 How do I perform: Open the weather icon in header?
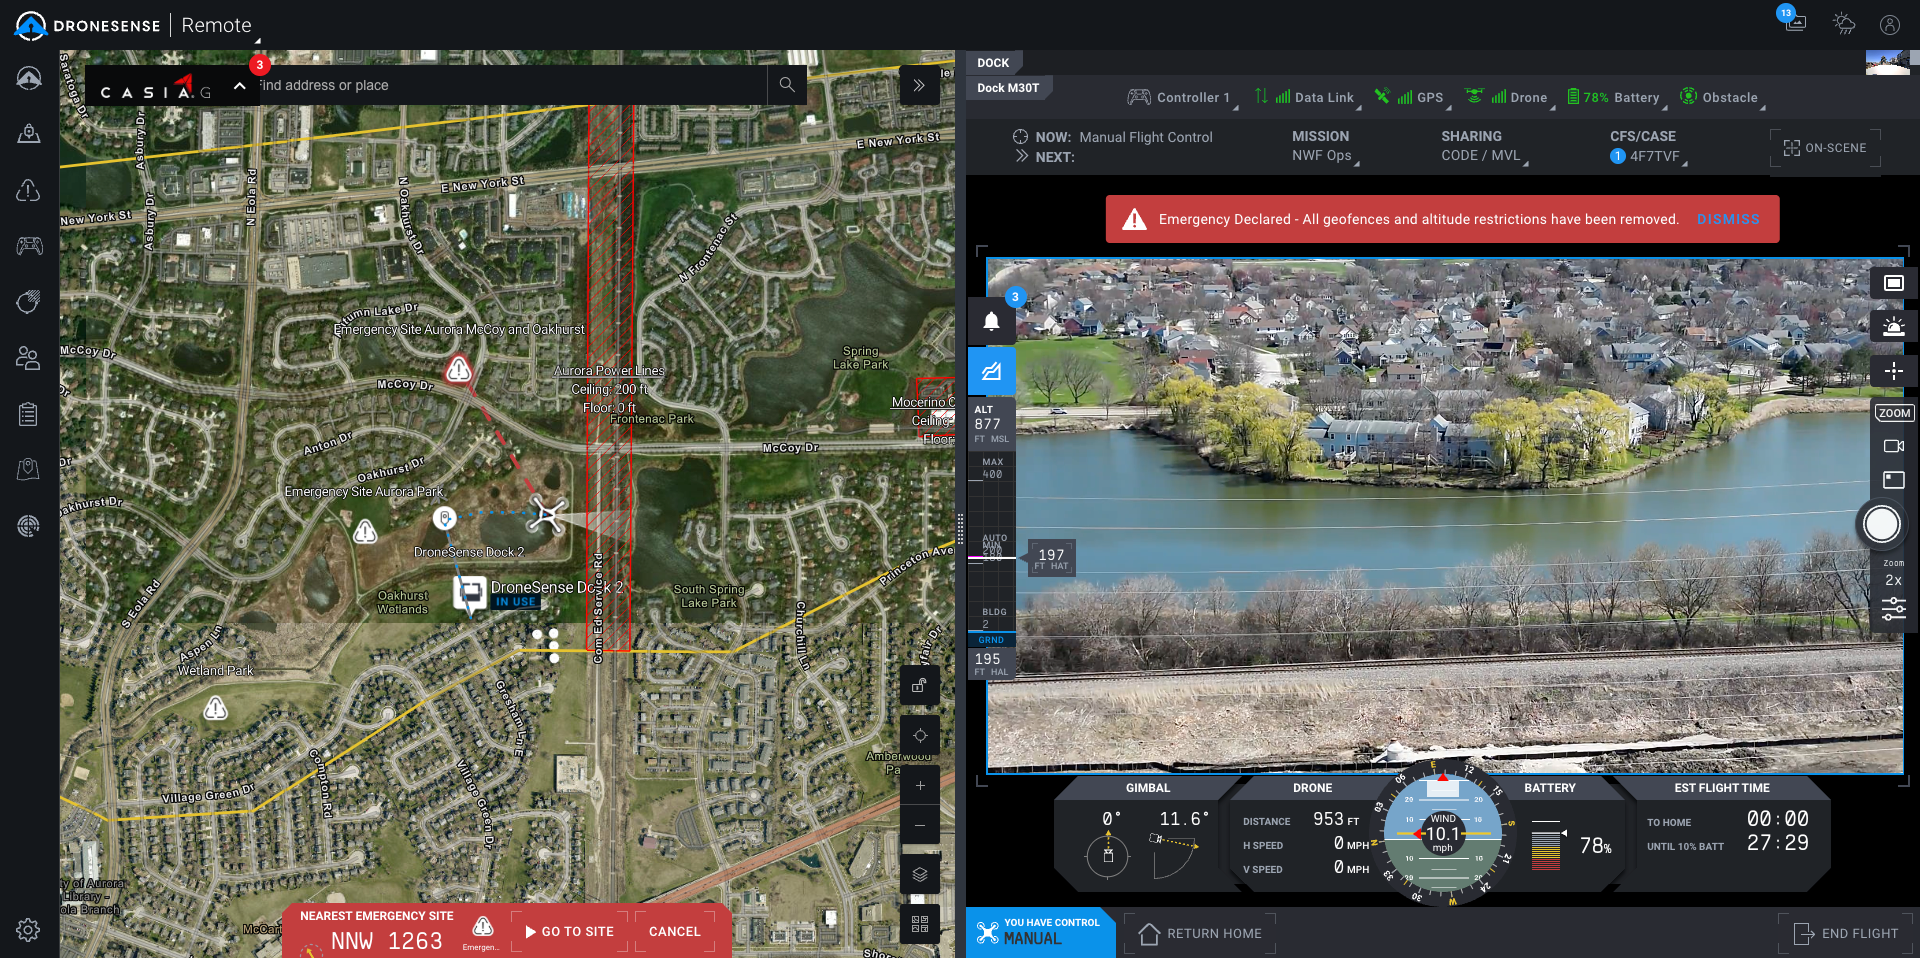click(x=1843, y=24)
